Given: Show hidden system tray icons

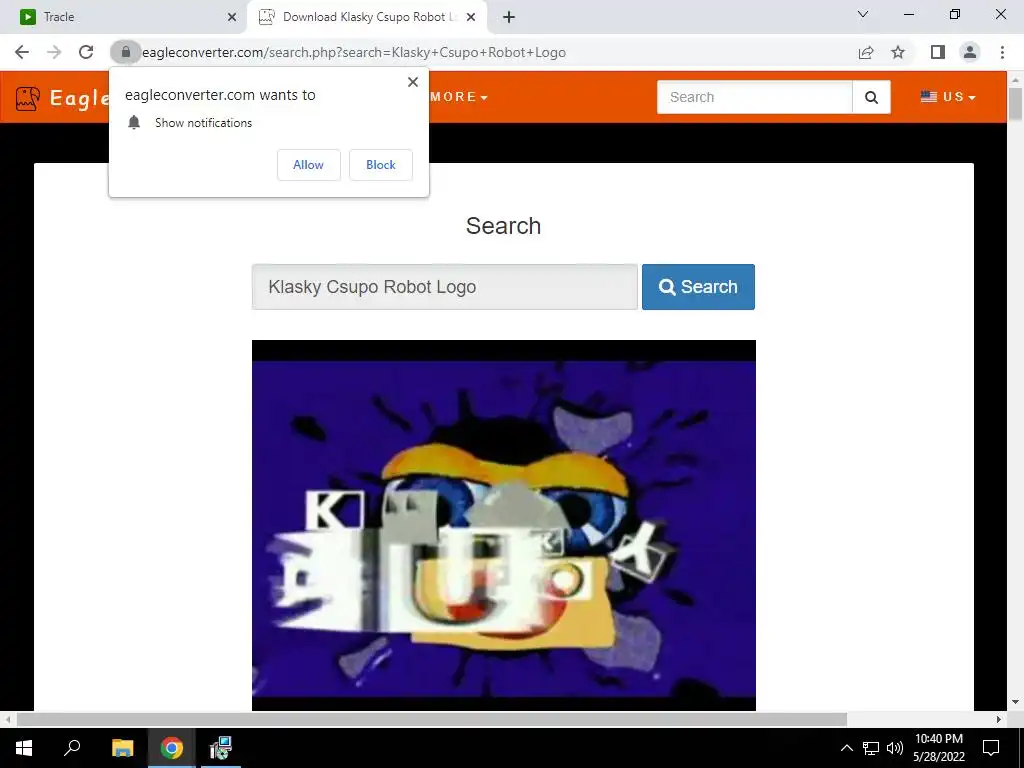Looking at the screenshot, I should 846,748.
